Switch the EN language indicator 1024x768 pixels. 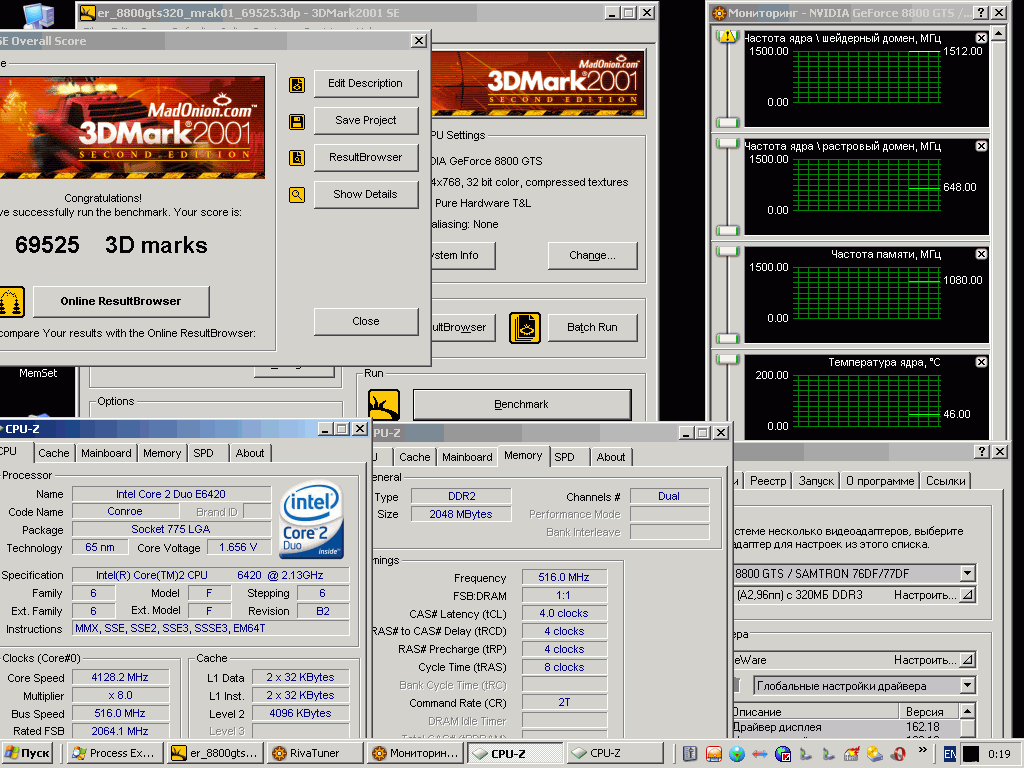coord(950,754)
